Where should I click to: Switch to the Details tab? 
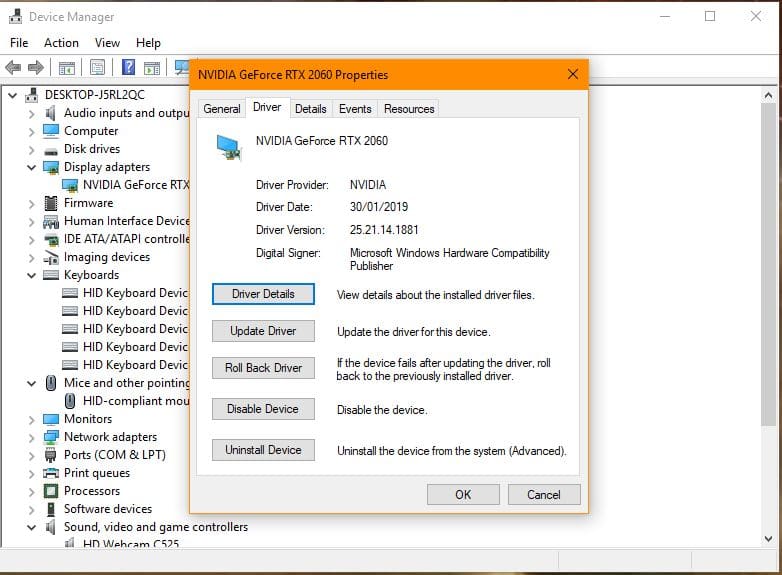[x=310, y=109]
